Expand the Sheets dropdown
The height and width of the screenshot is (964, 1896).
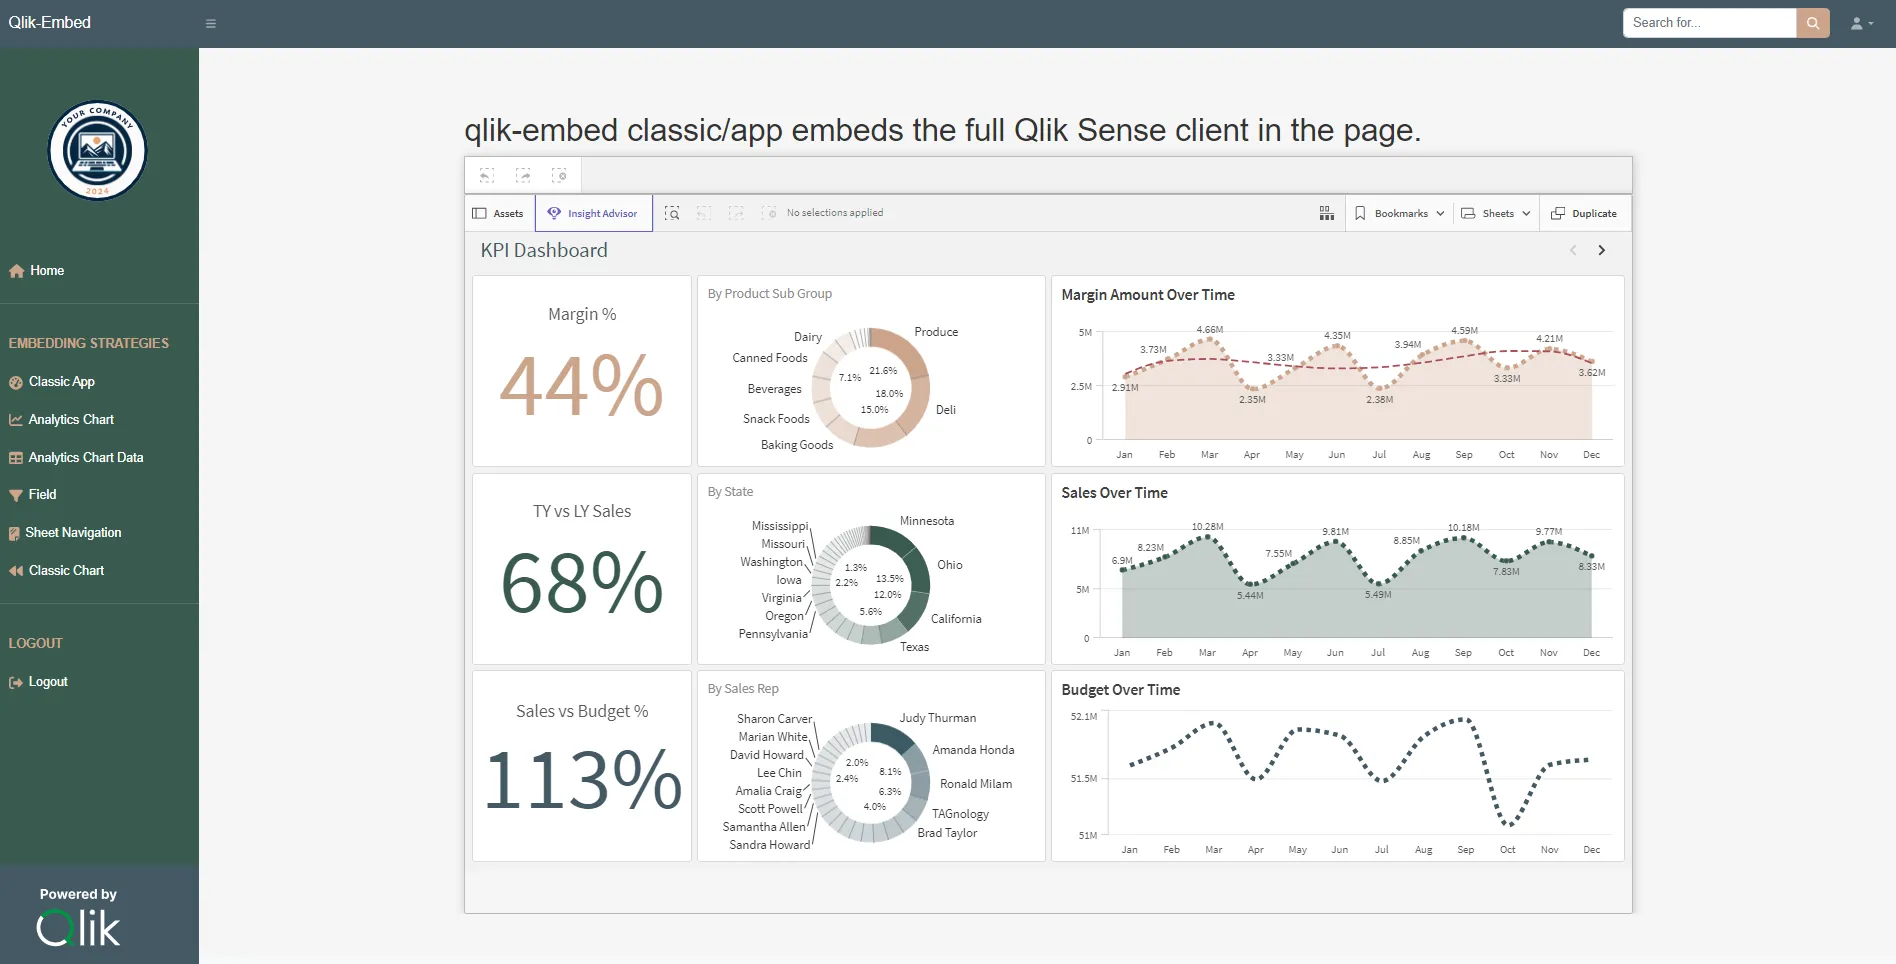(1494, 213)
